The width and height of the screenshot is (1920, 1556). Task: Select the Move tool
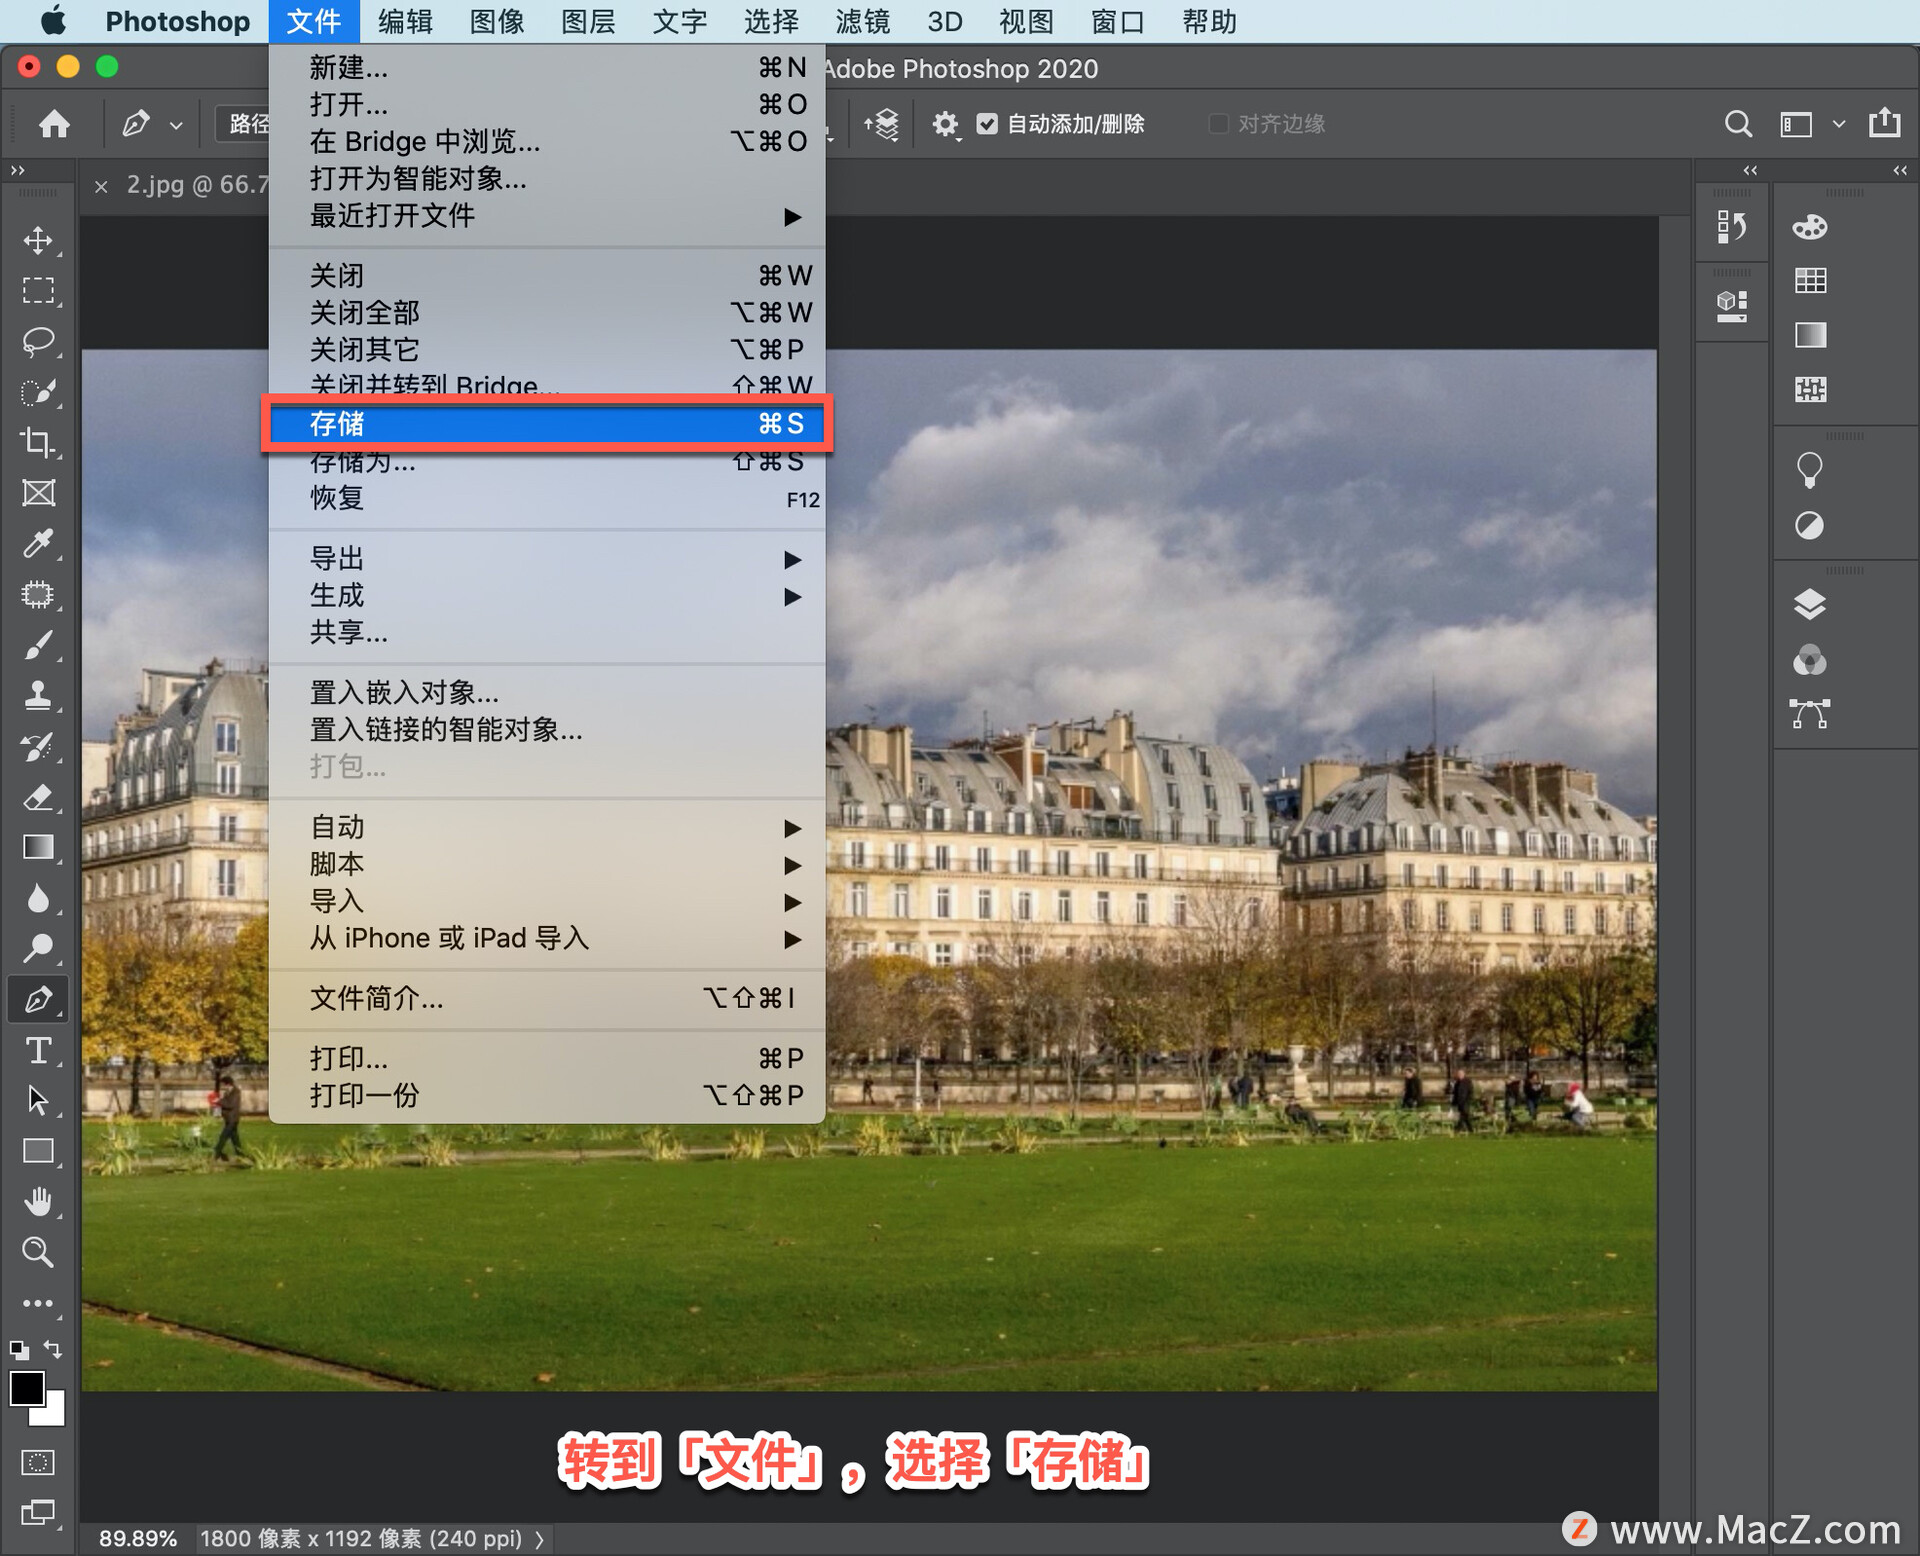(38, 240)
